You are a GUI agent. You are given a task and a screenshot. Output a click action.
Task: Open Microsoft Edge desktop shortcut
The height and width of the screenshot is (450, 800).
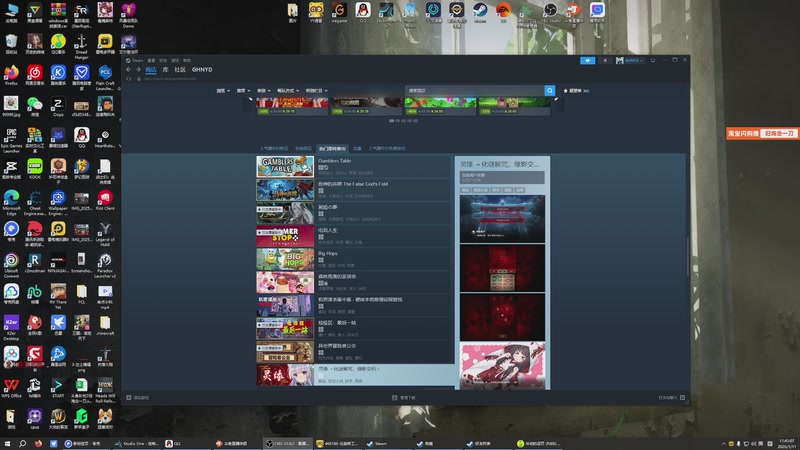(11, 203)
